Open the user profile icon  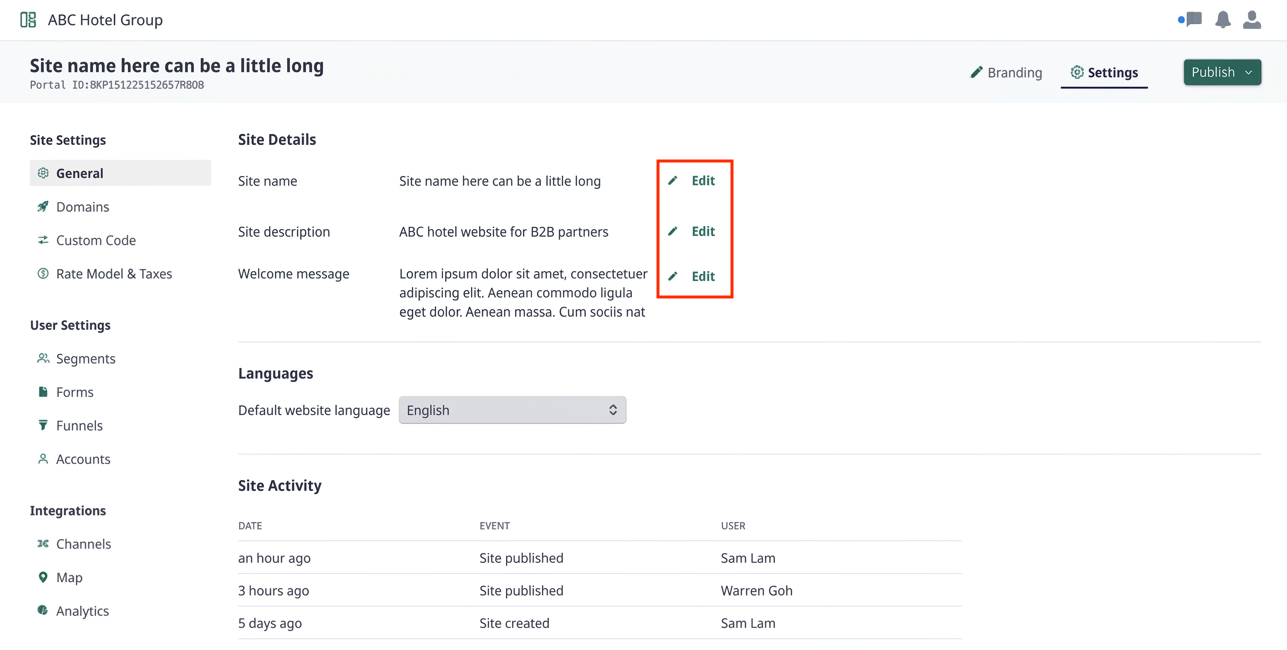[1252, 19]
